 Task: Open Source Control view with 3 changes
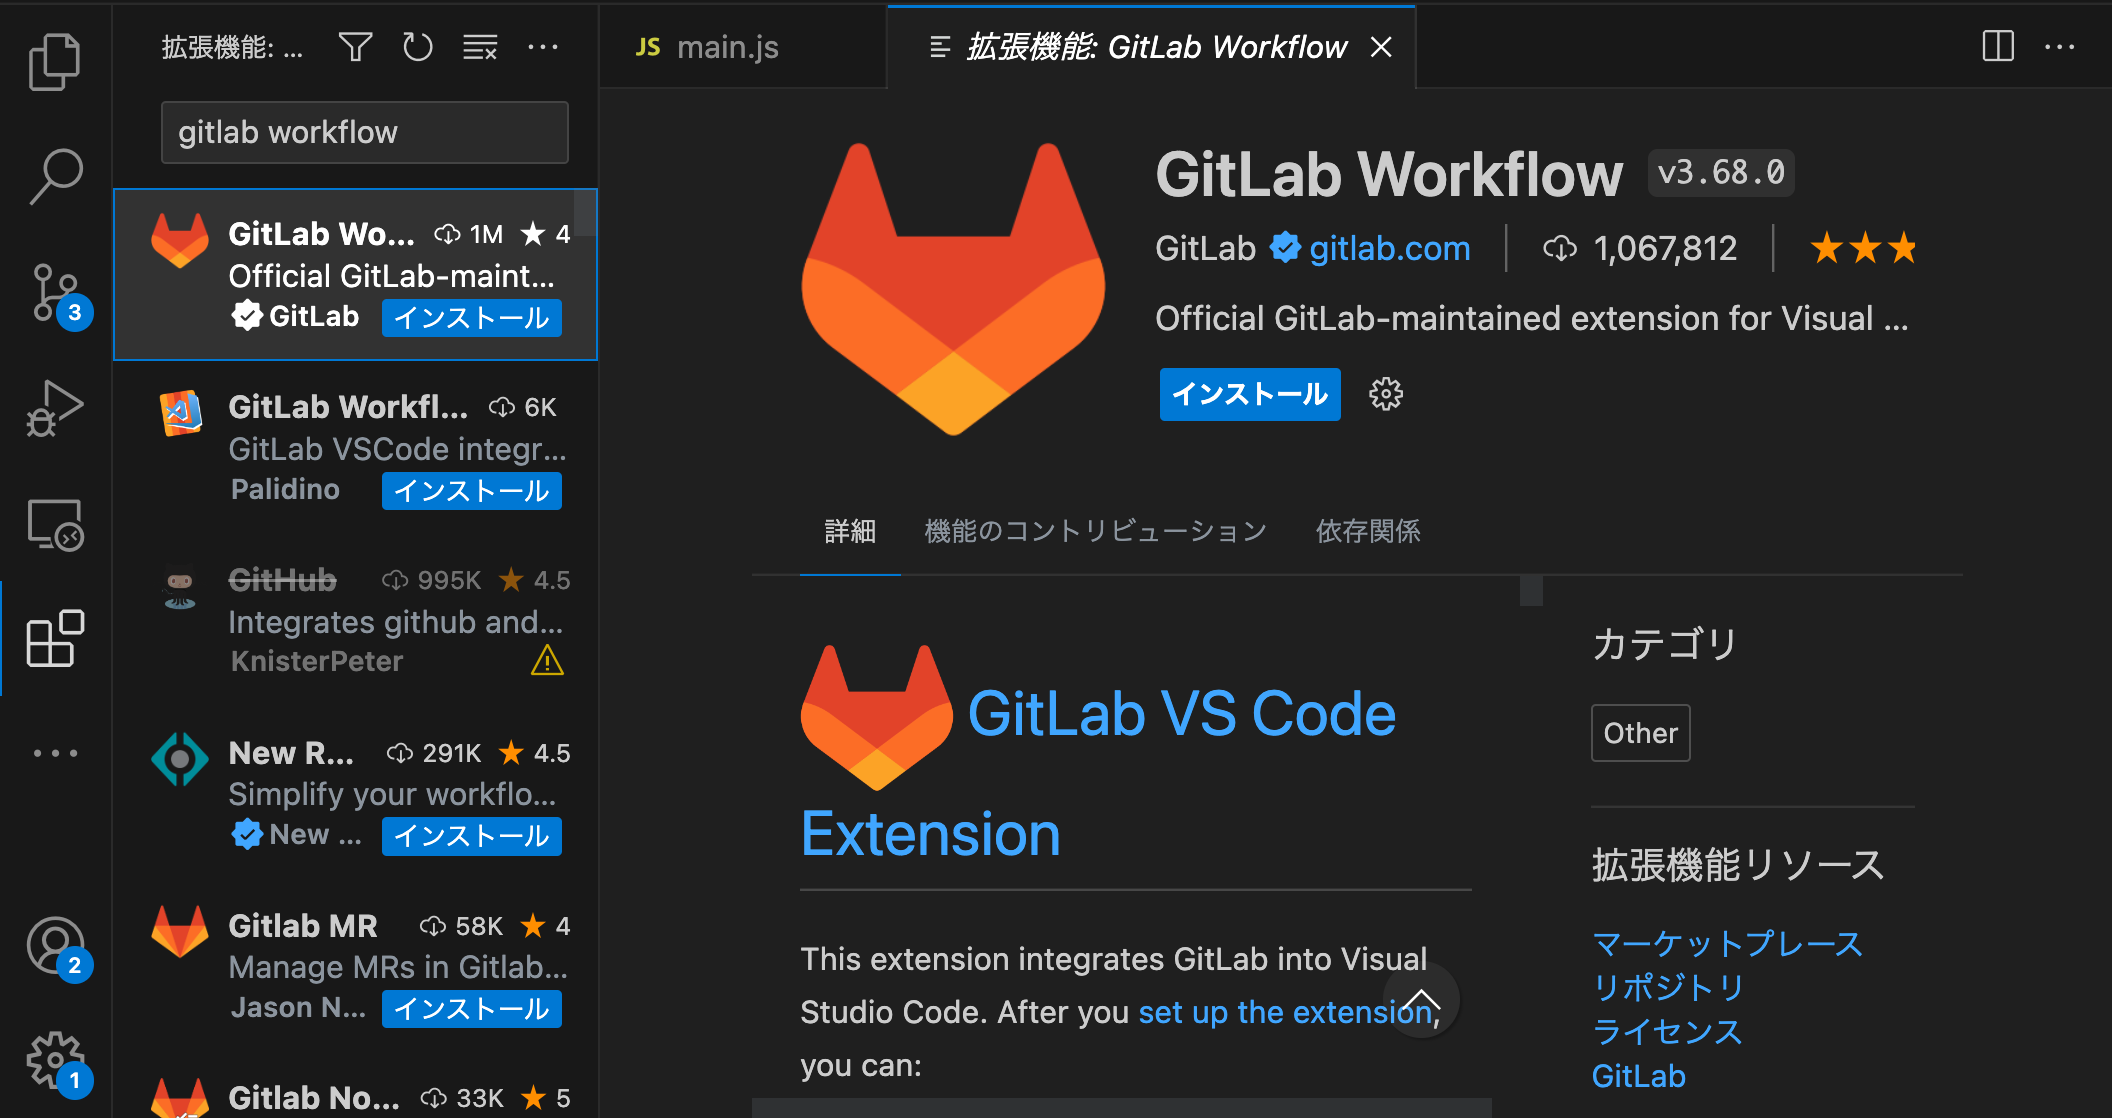pos(55,293)
